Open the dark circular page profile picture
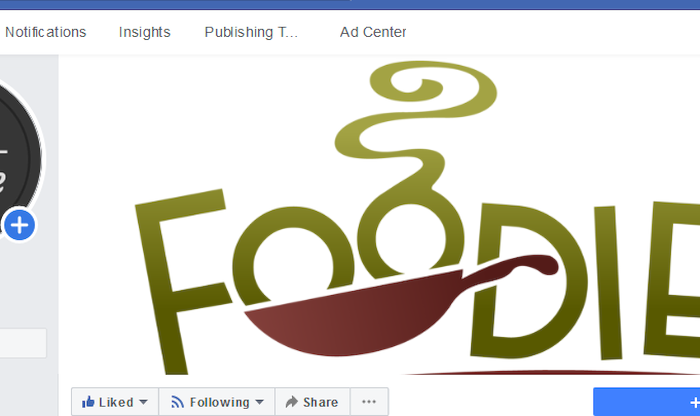This screenshot has height=416, width=700. coord(20,158)
